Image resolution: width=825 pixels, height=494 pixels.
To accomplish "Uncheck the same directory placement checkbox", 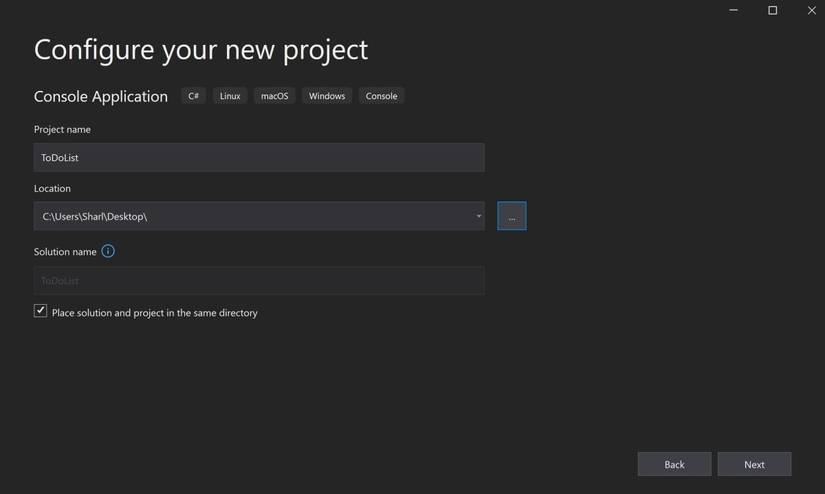I will tap(41, 311).
